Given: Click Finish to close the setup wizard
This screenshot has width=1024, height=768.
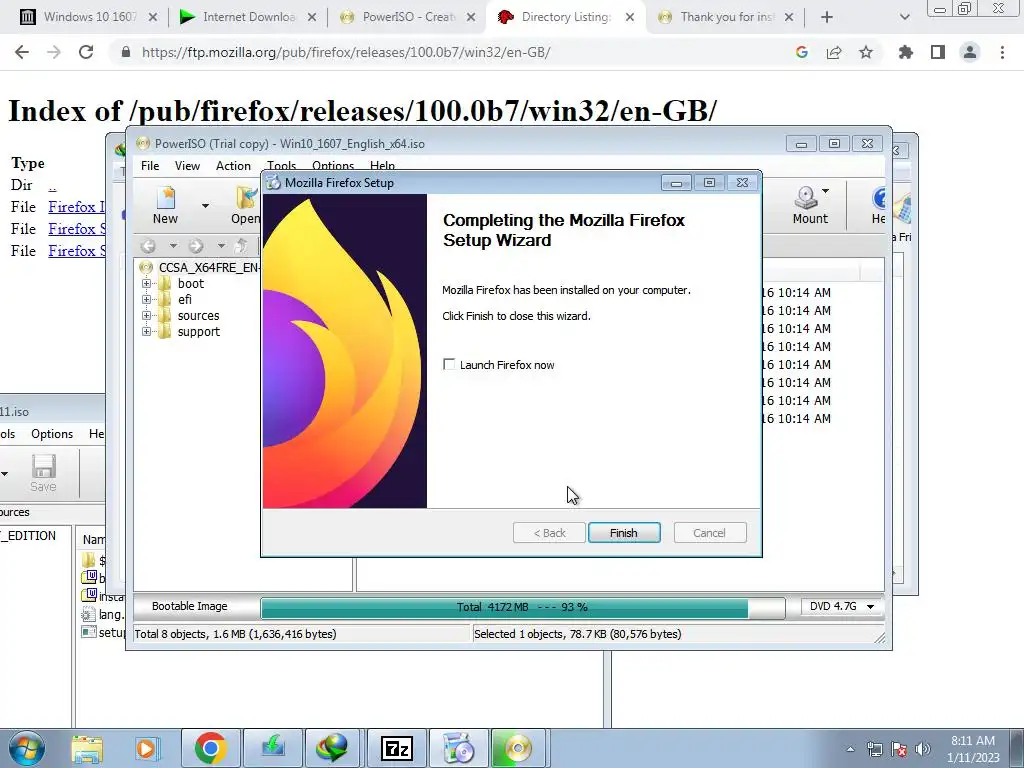Looking at the screenshot, I should 624,533.
